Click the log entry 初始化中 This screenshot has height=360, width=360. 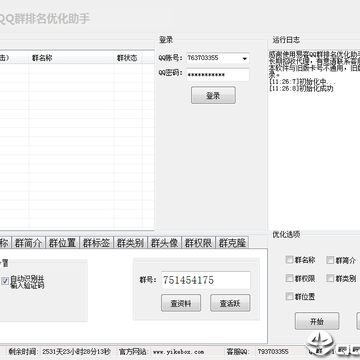(302, 82)
